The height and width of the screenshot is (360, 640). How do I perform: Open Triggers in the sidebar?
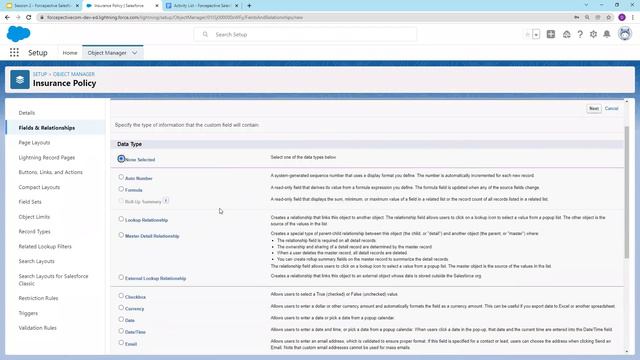coord(28,313)
